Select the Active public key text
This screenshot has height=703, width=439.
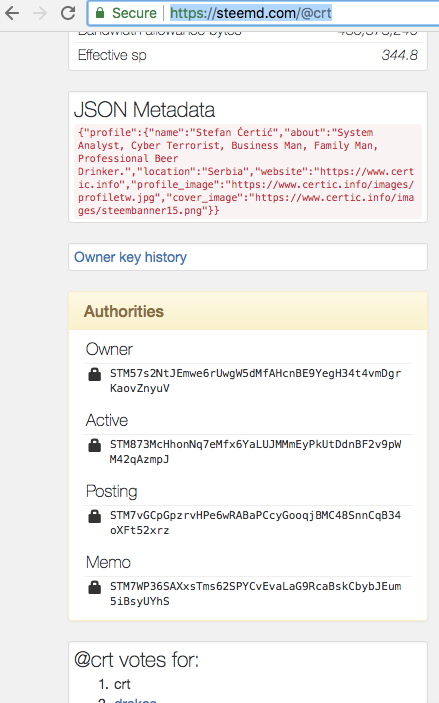[256, 451]
